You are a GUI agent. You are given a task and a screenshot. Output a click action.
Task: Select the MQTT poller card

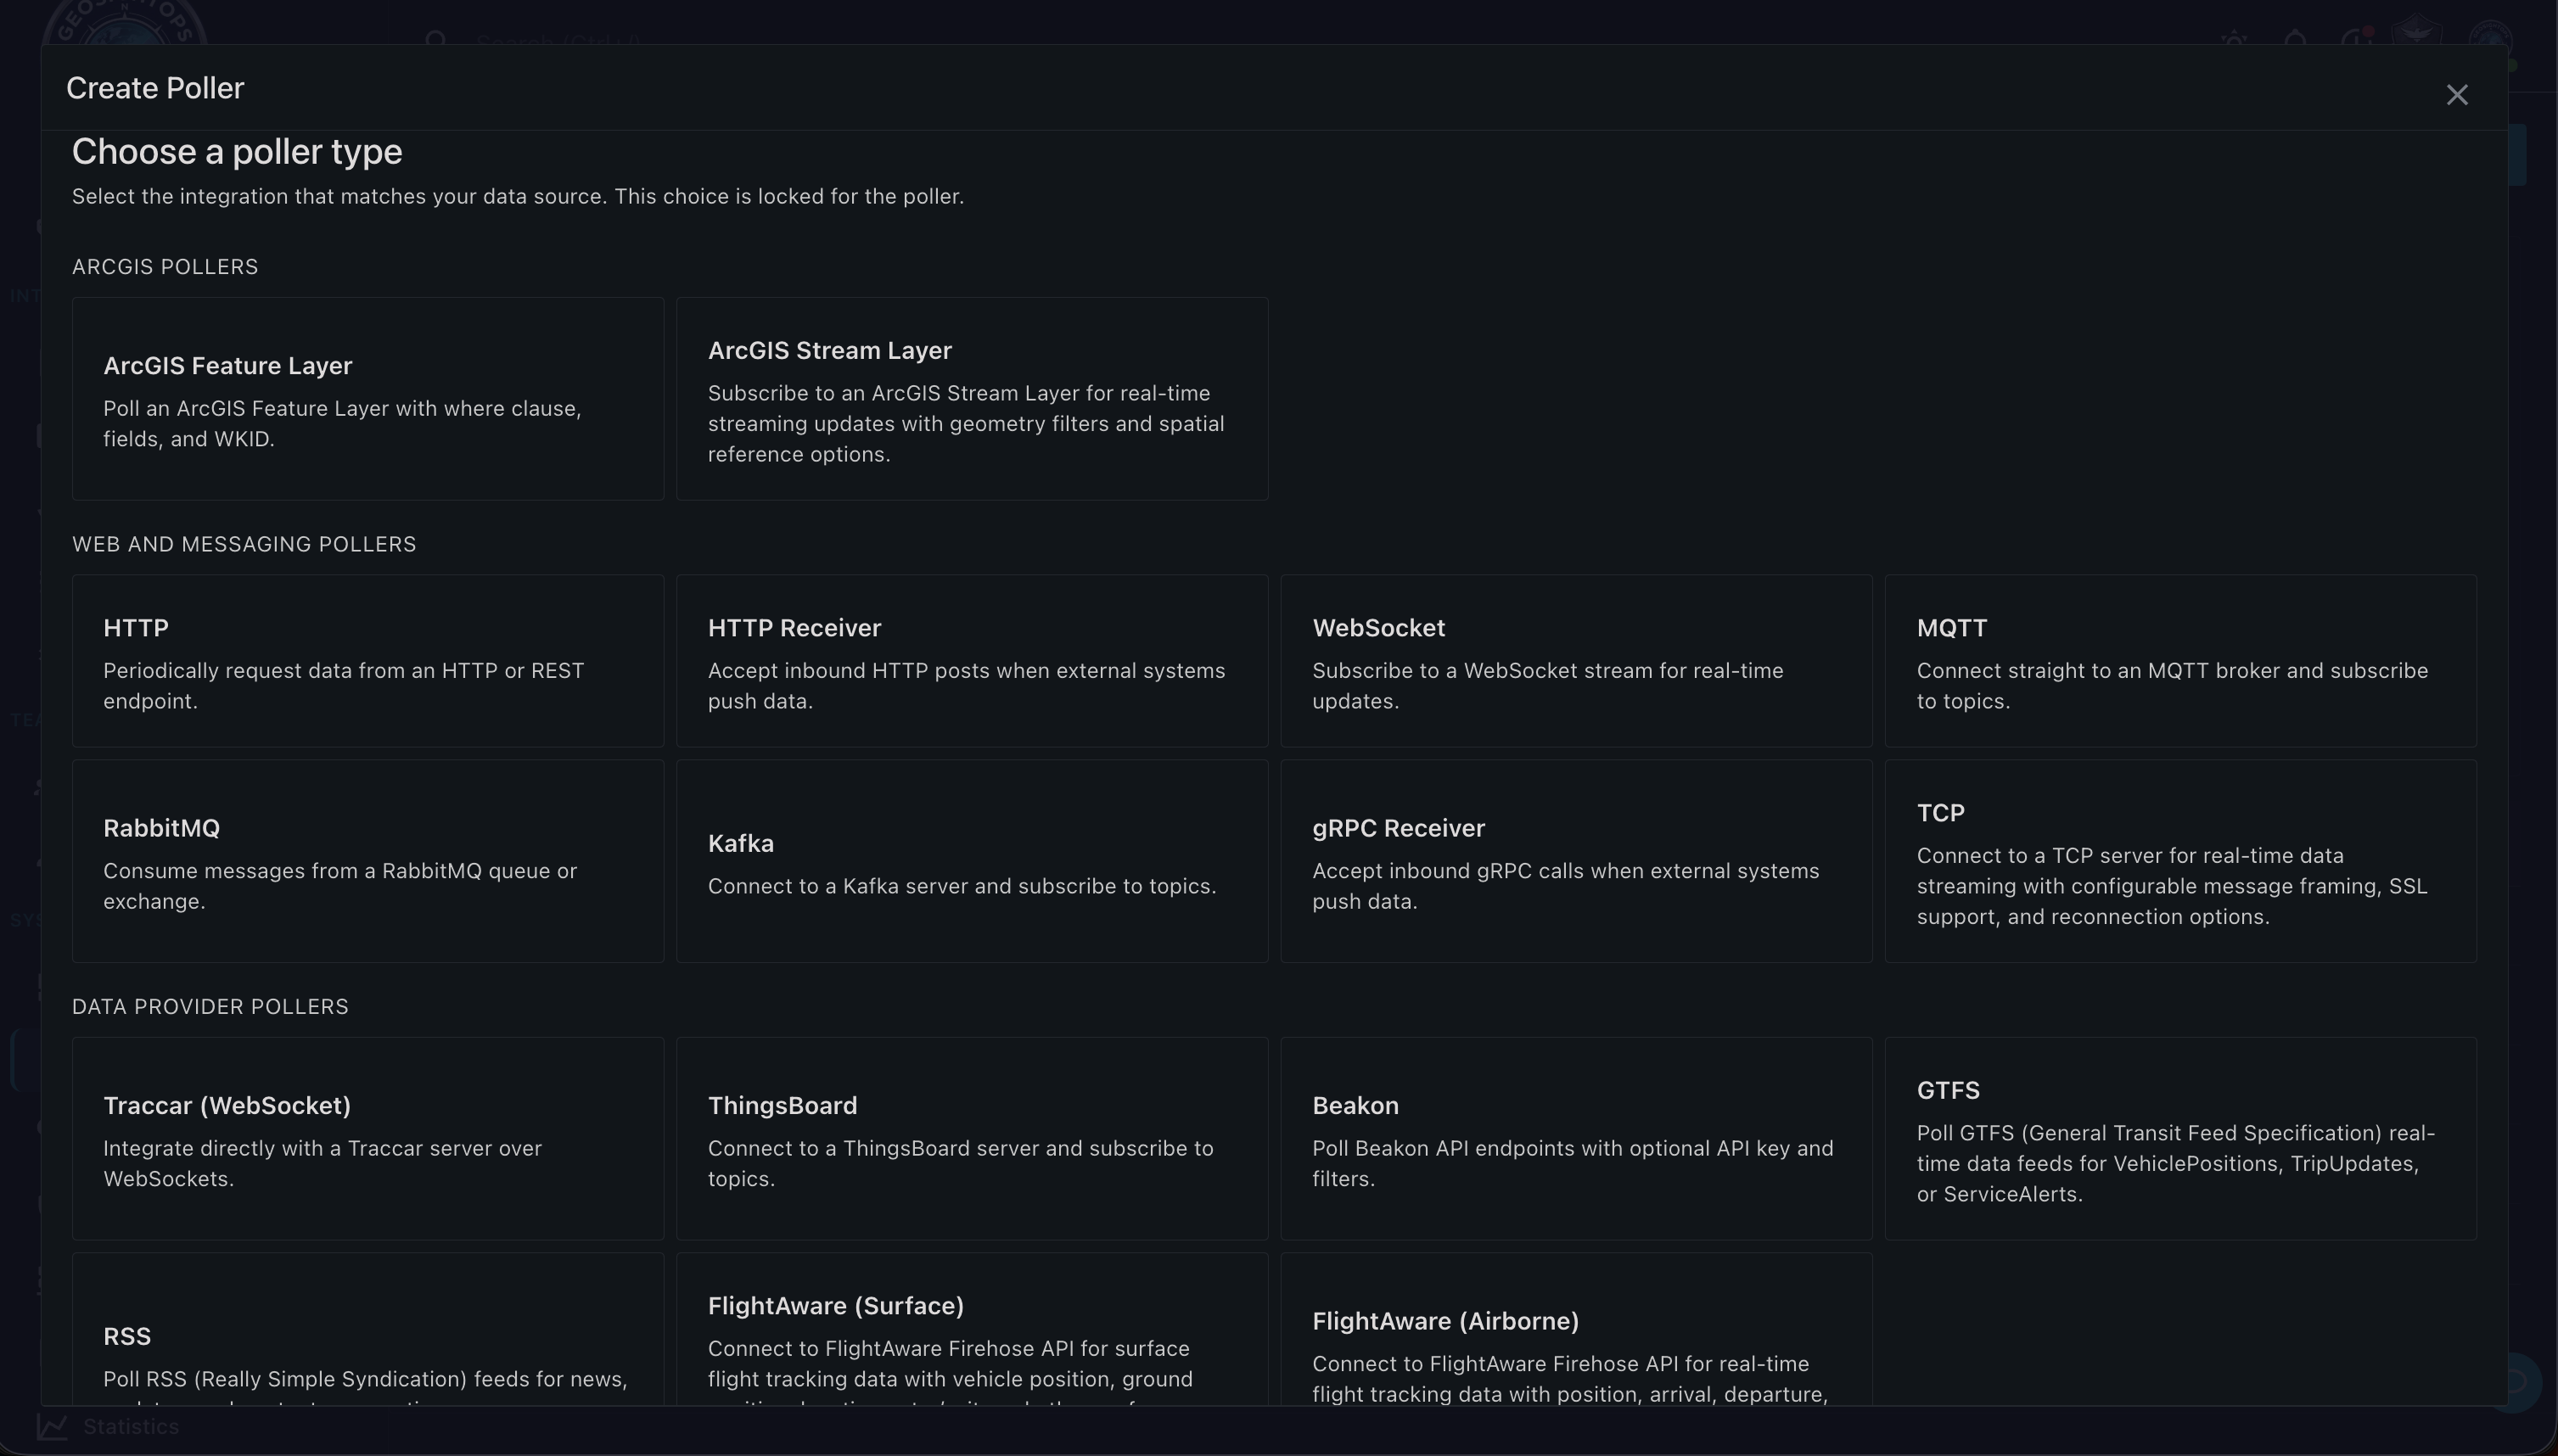(2180, 661)
